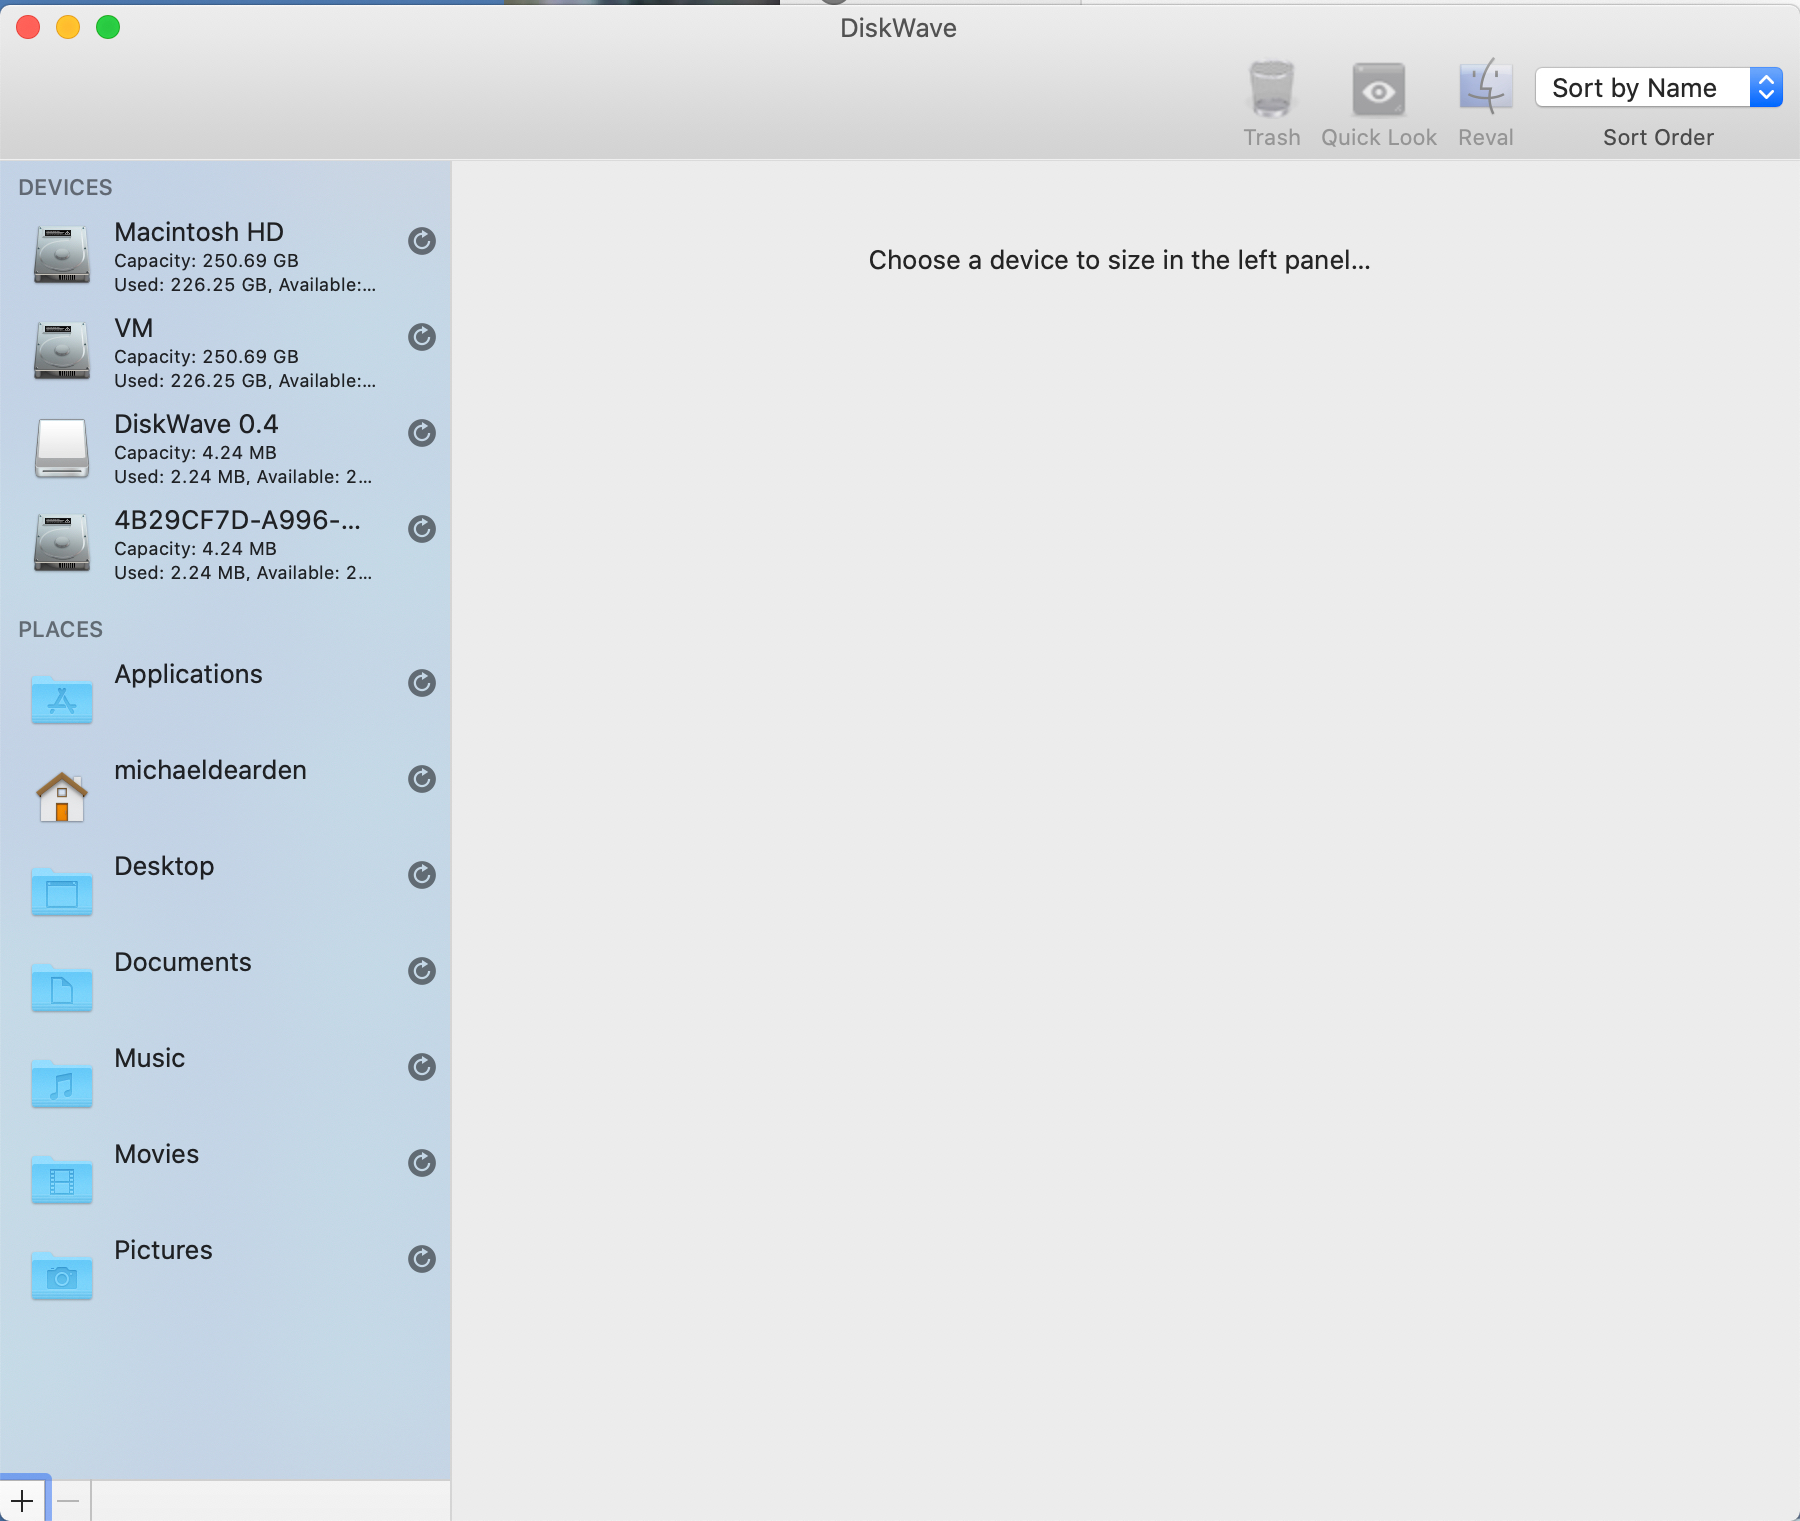
Task: Zoom the window with green button
Action: [108, 27]
